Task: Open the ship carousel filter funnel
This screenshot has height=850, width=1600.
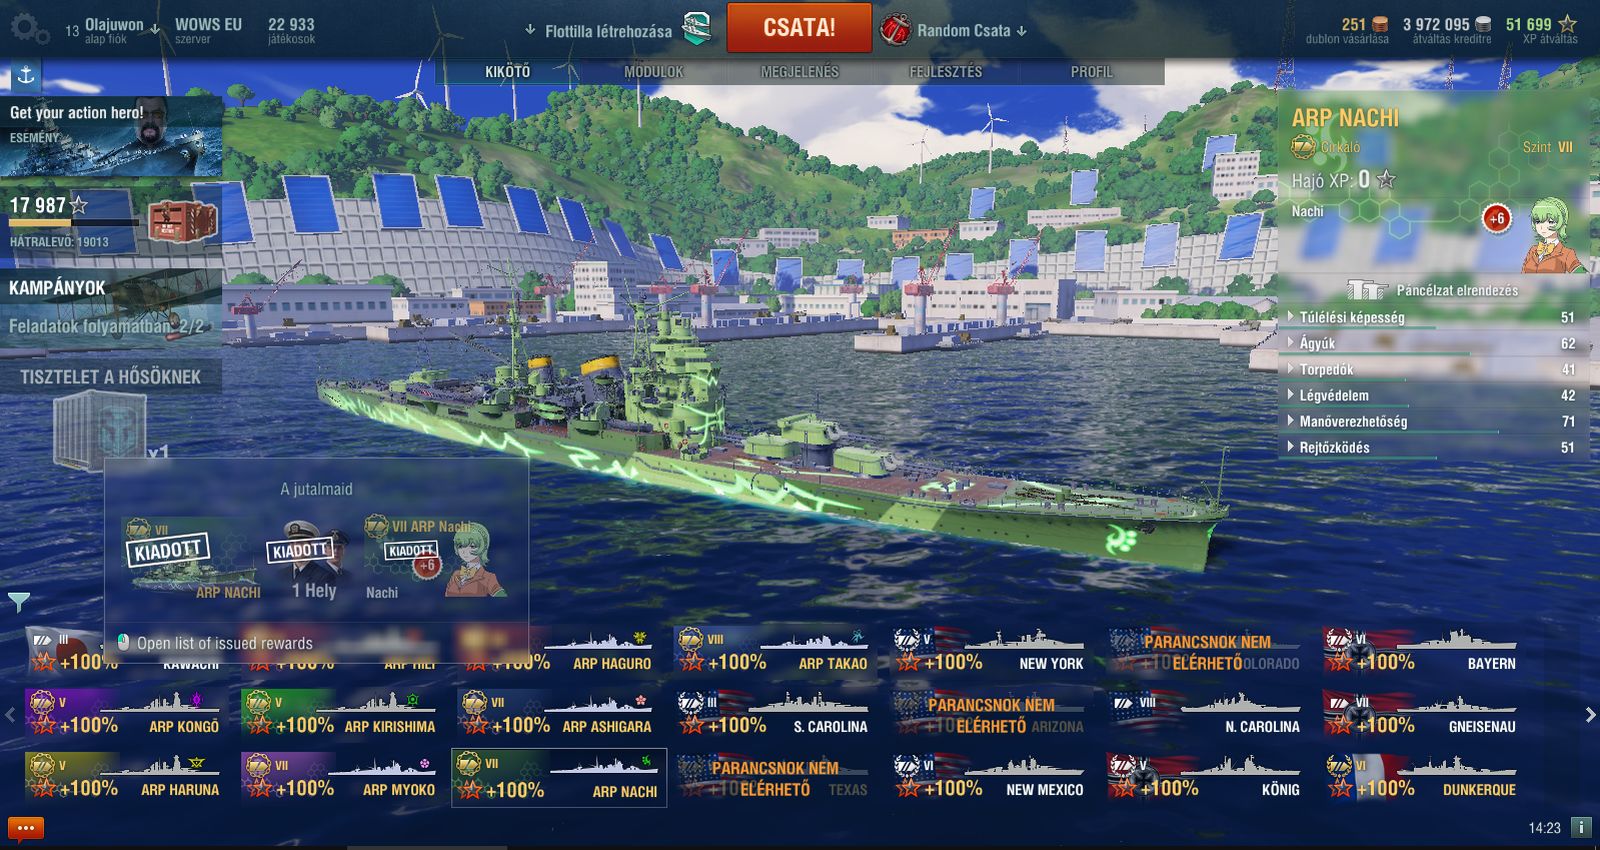Action: pos(19,601)
